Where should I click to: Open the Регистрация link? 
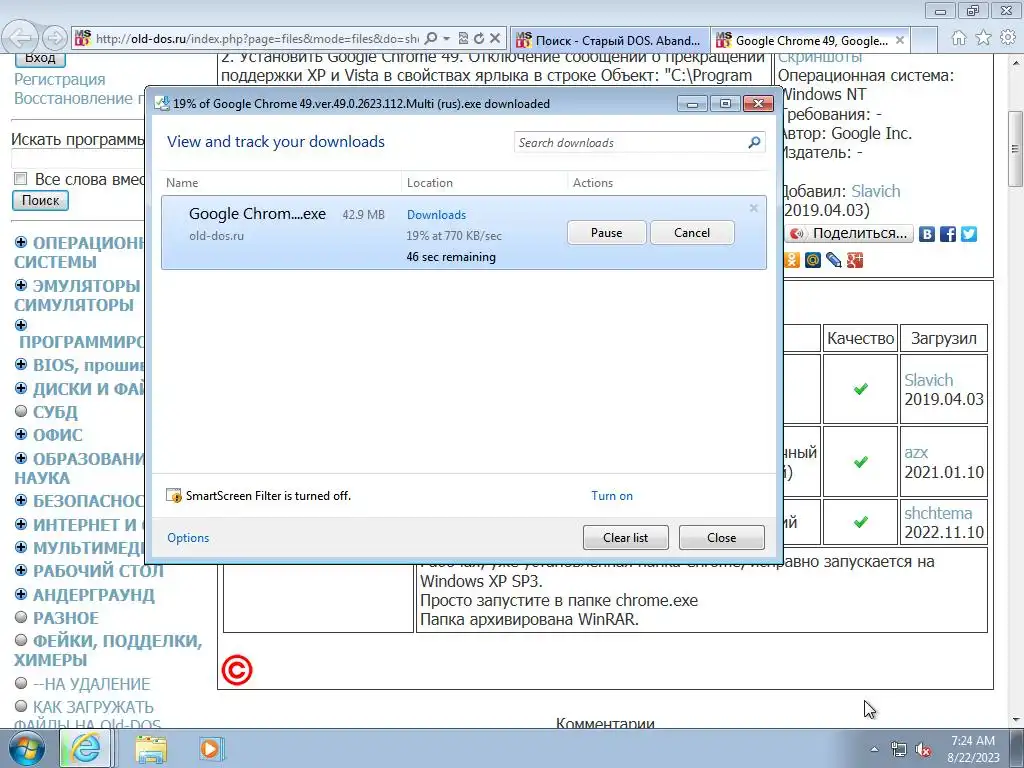click(59, 80)
